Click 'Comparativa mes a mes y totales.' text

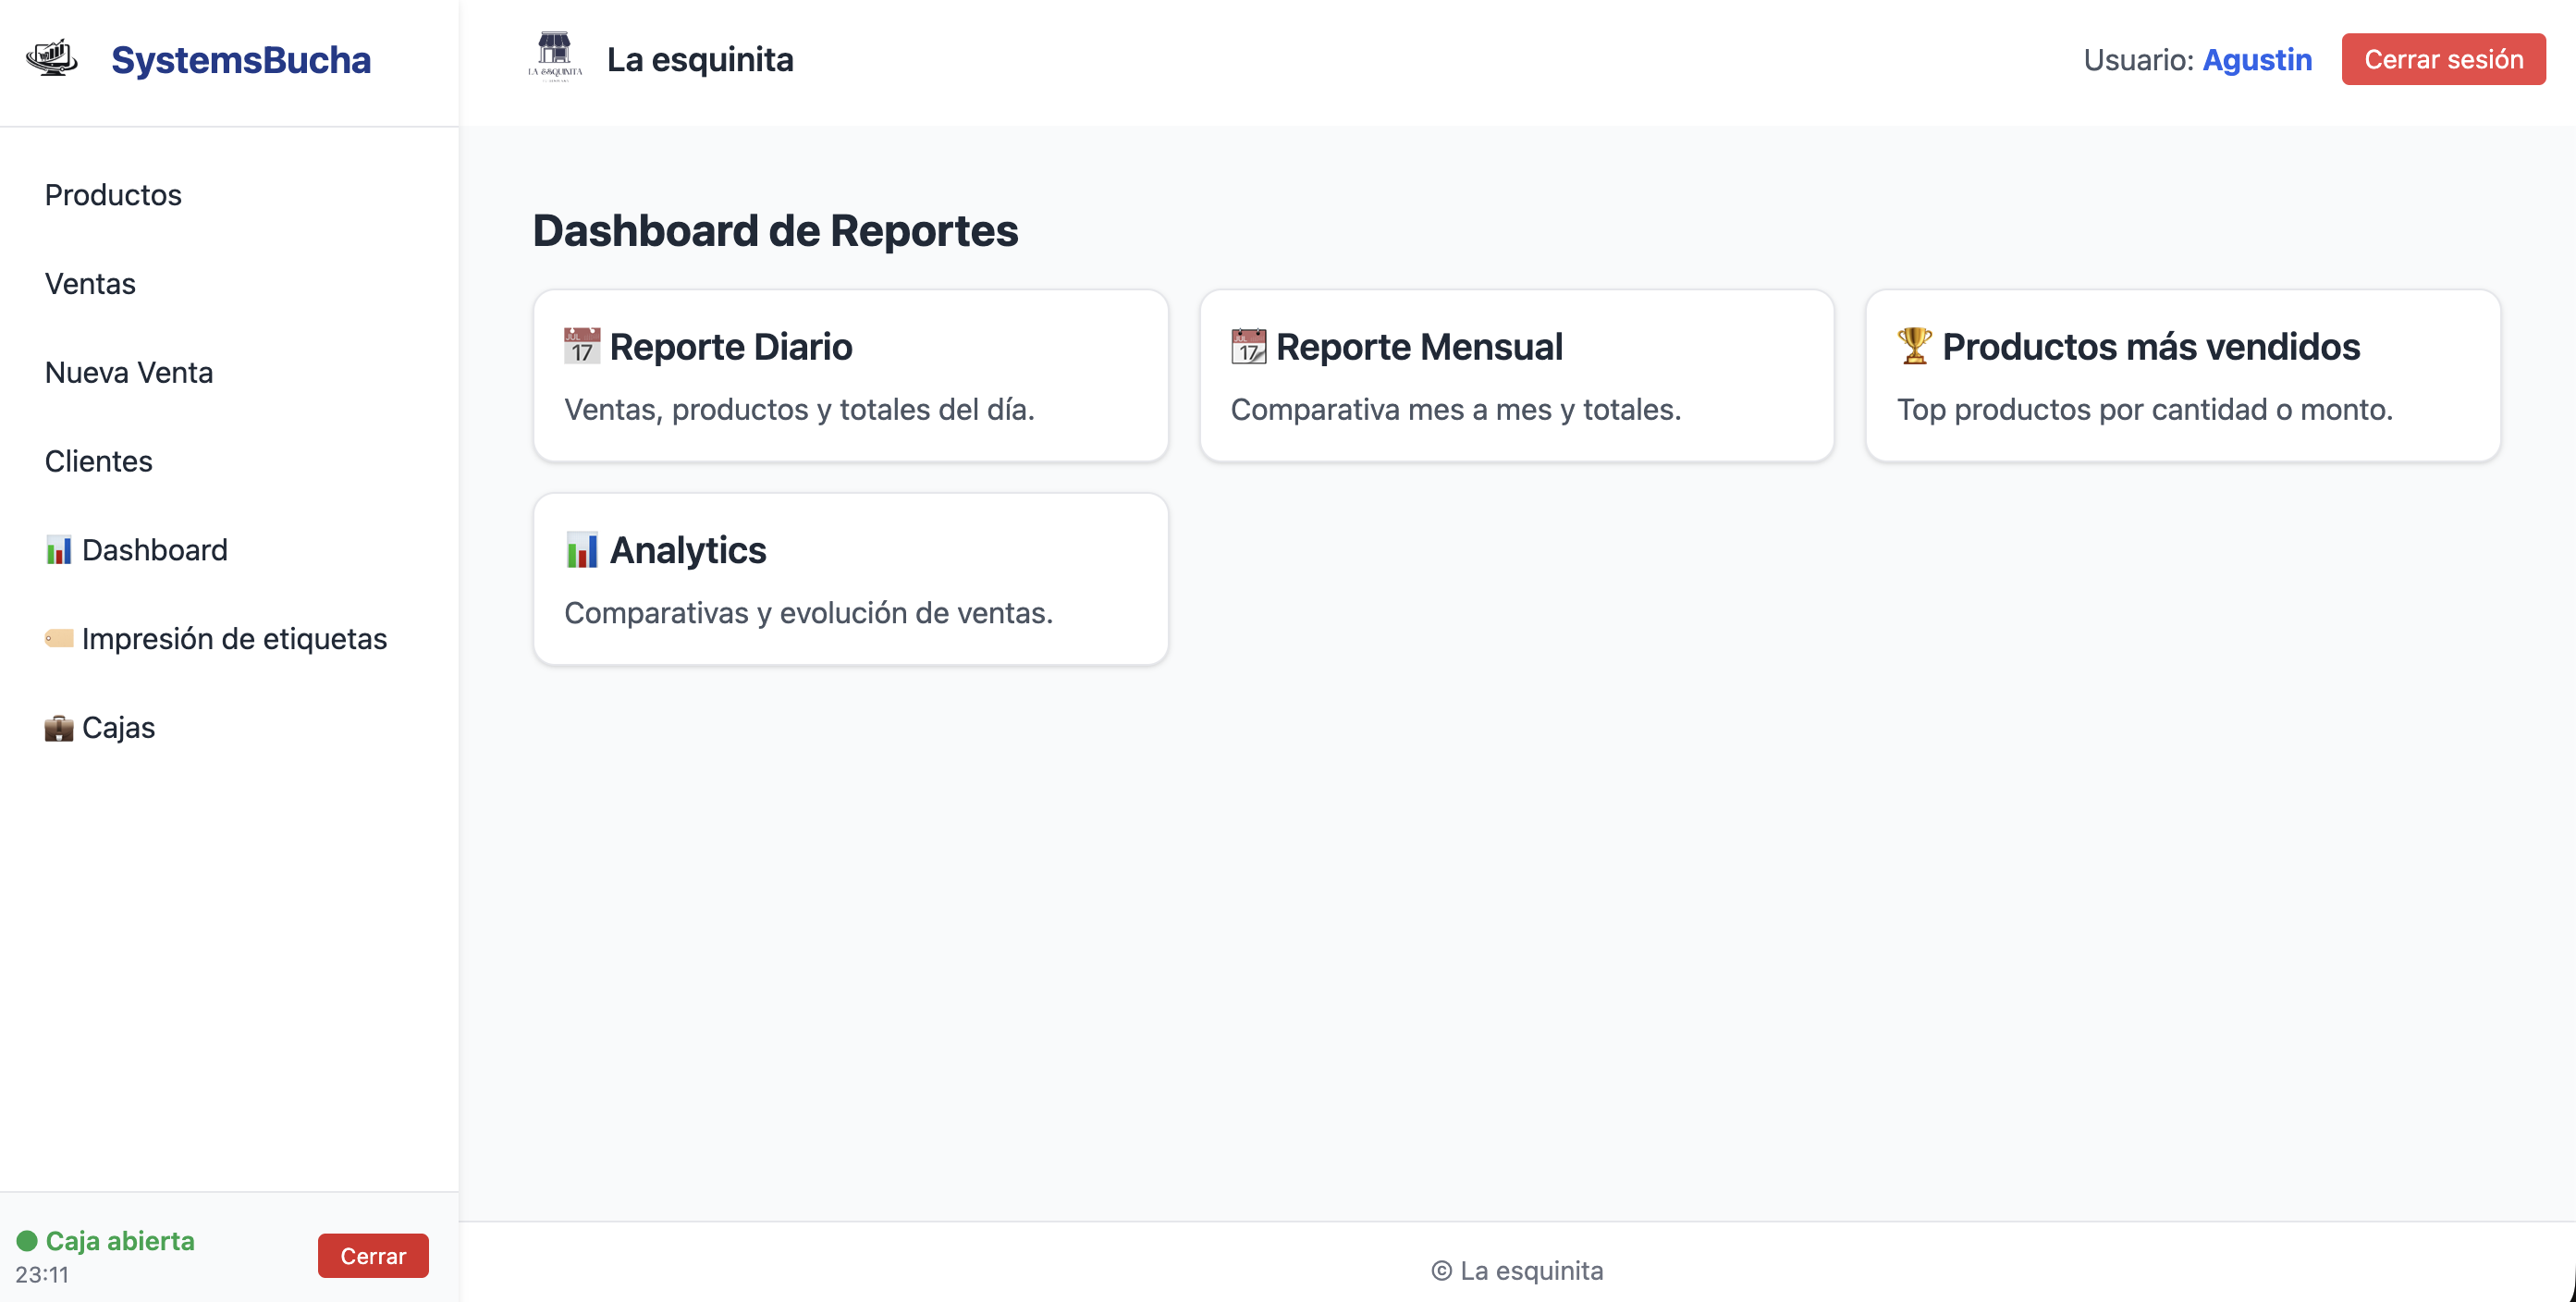1456,409
